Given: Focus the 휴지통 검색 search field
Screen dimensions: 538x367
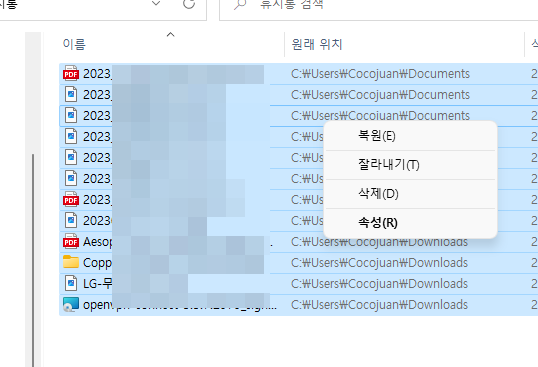Looking at the screenshot, I should (x=379, y=6).
